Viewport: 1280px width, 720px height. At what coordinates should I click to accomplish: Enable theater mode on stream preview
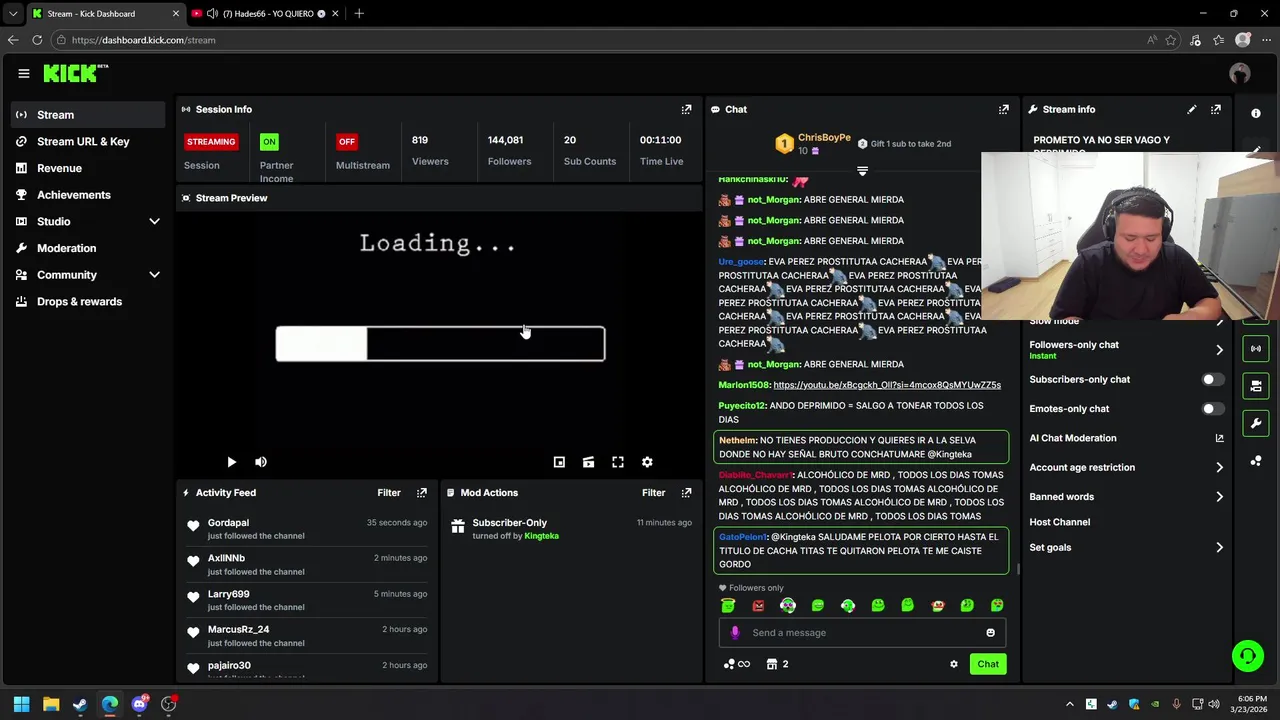[588, 462]
